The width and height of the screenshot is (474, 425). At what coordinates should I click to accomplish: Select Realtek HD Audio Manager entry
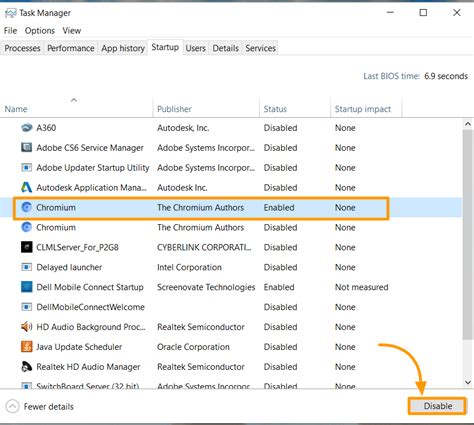[88, 367]
